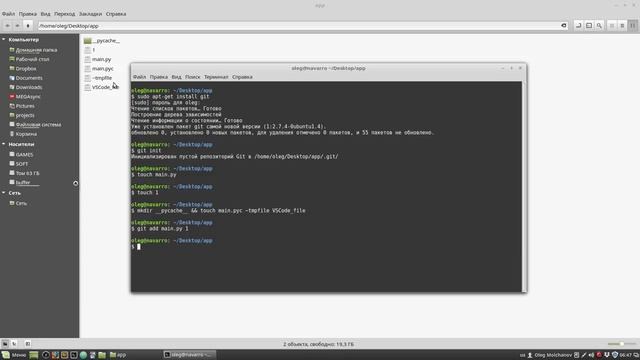Open the clock showing 06:47
The image size is (640, 360).
pos(625,355)
